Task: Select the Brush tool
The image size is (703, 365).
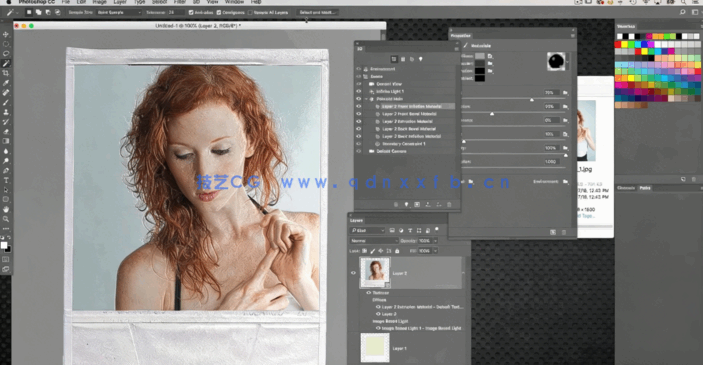Action: (6, 103)
